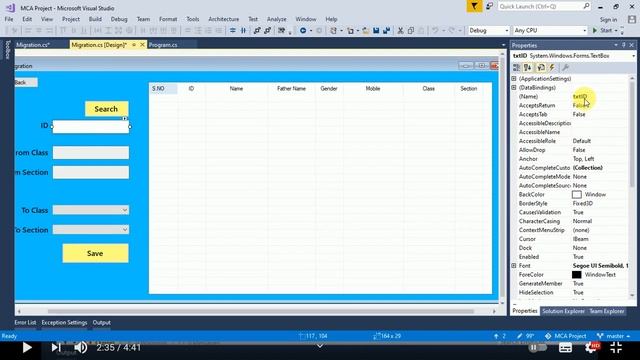The width and height of the screenshot is (640, 360).
Task: Click the master branch in status bar
Action: tap(613, 336)
